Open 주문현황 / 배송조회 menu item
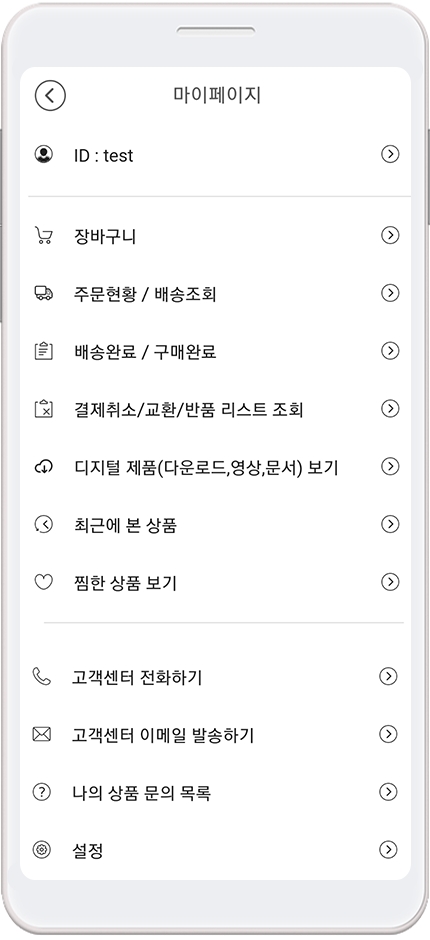Image resolution: width=430 pixels, height=940 pixels. [x=215, y=294]
